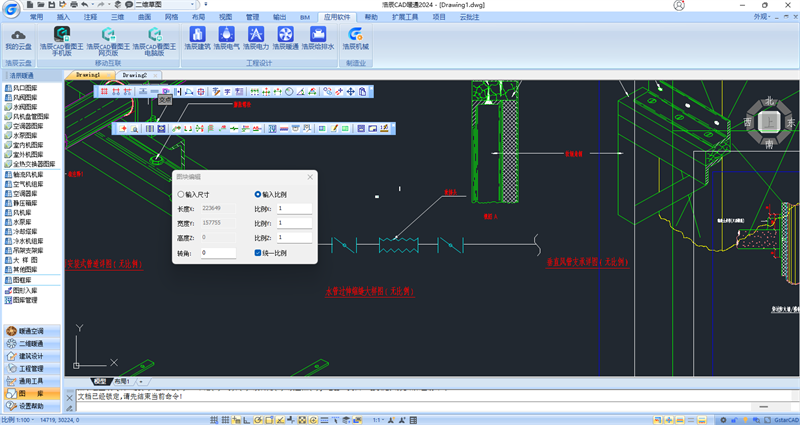Launch 浩辰建筑 from the ribbon
Image resolution: width=800 pixels, height=425 pixels.
point(198,38)
